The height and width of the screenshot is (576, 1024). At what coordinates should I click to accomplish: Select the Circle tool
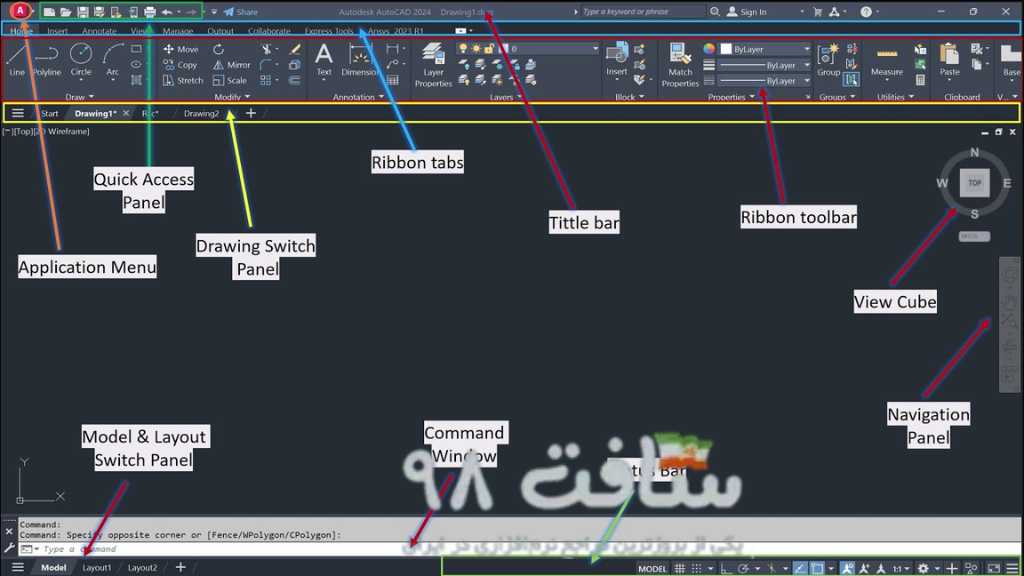81,60
